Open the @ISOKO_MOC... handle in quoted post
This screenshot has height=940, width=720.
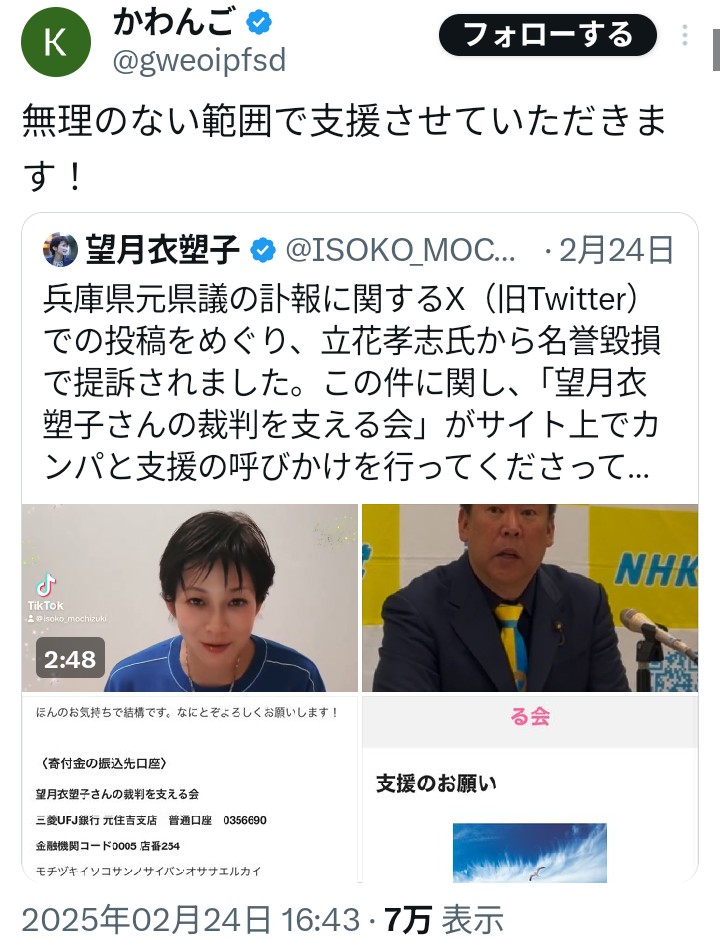pos(400,251)
